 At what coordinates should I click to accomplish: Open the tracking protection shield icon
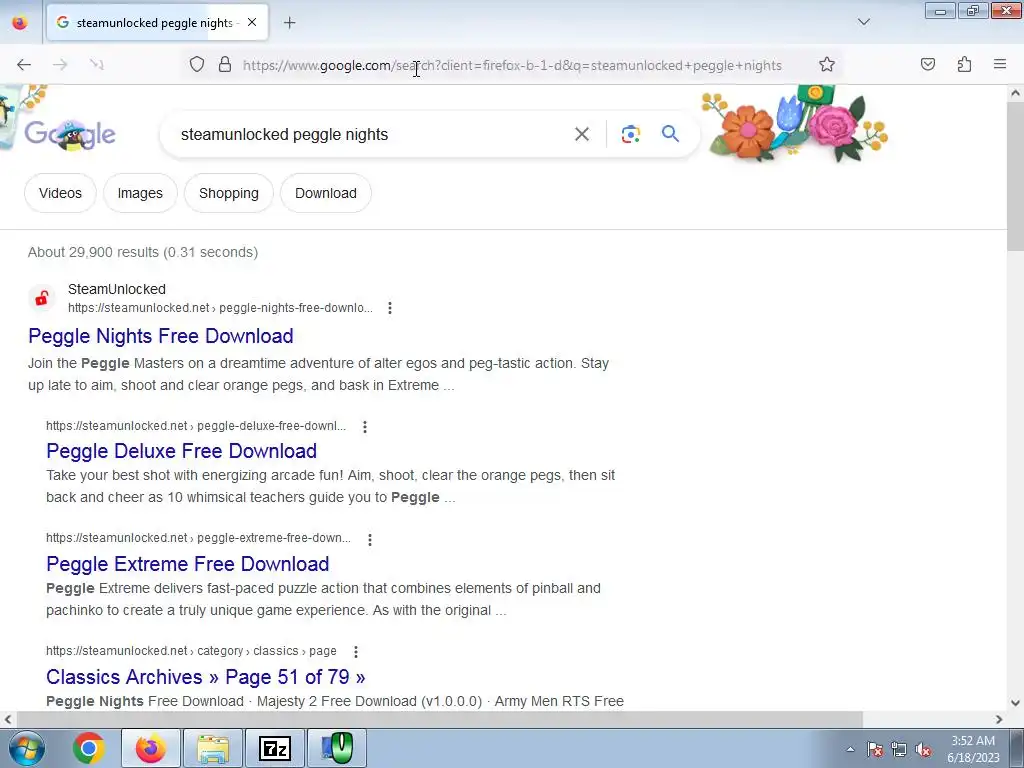coord(197,65)
